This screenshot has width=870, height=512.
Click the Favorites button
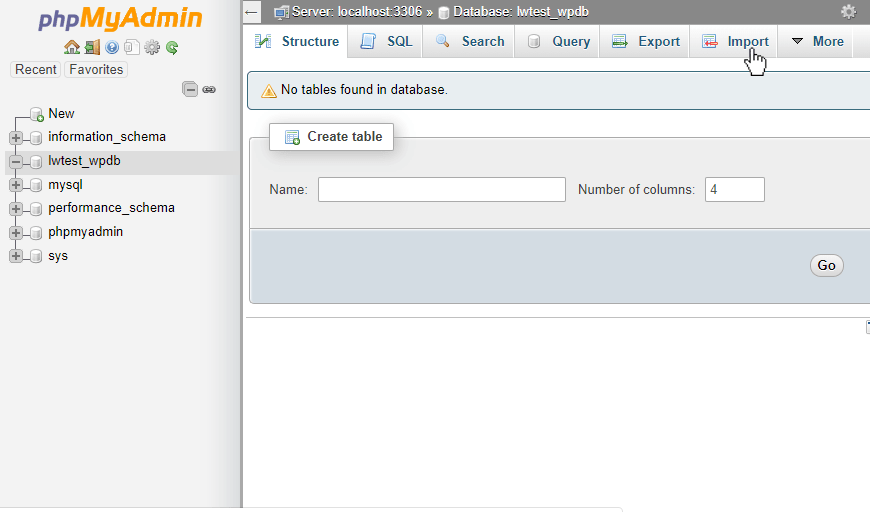(96, 69)
